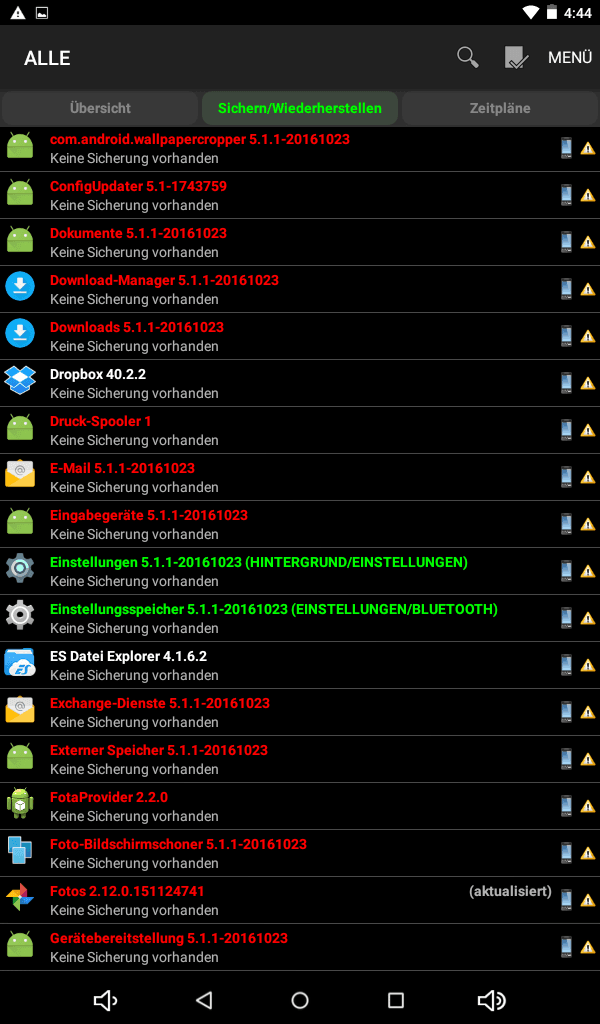The image size is (600, 1024).
Task: Select Gerätebereitstellung 5.1.1-20161023 entry
Action: [300, 948]
